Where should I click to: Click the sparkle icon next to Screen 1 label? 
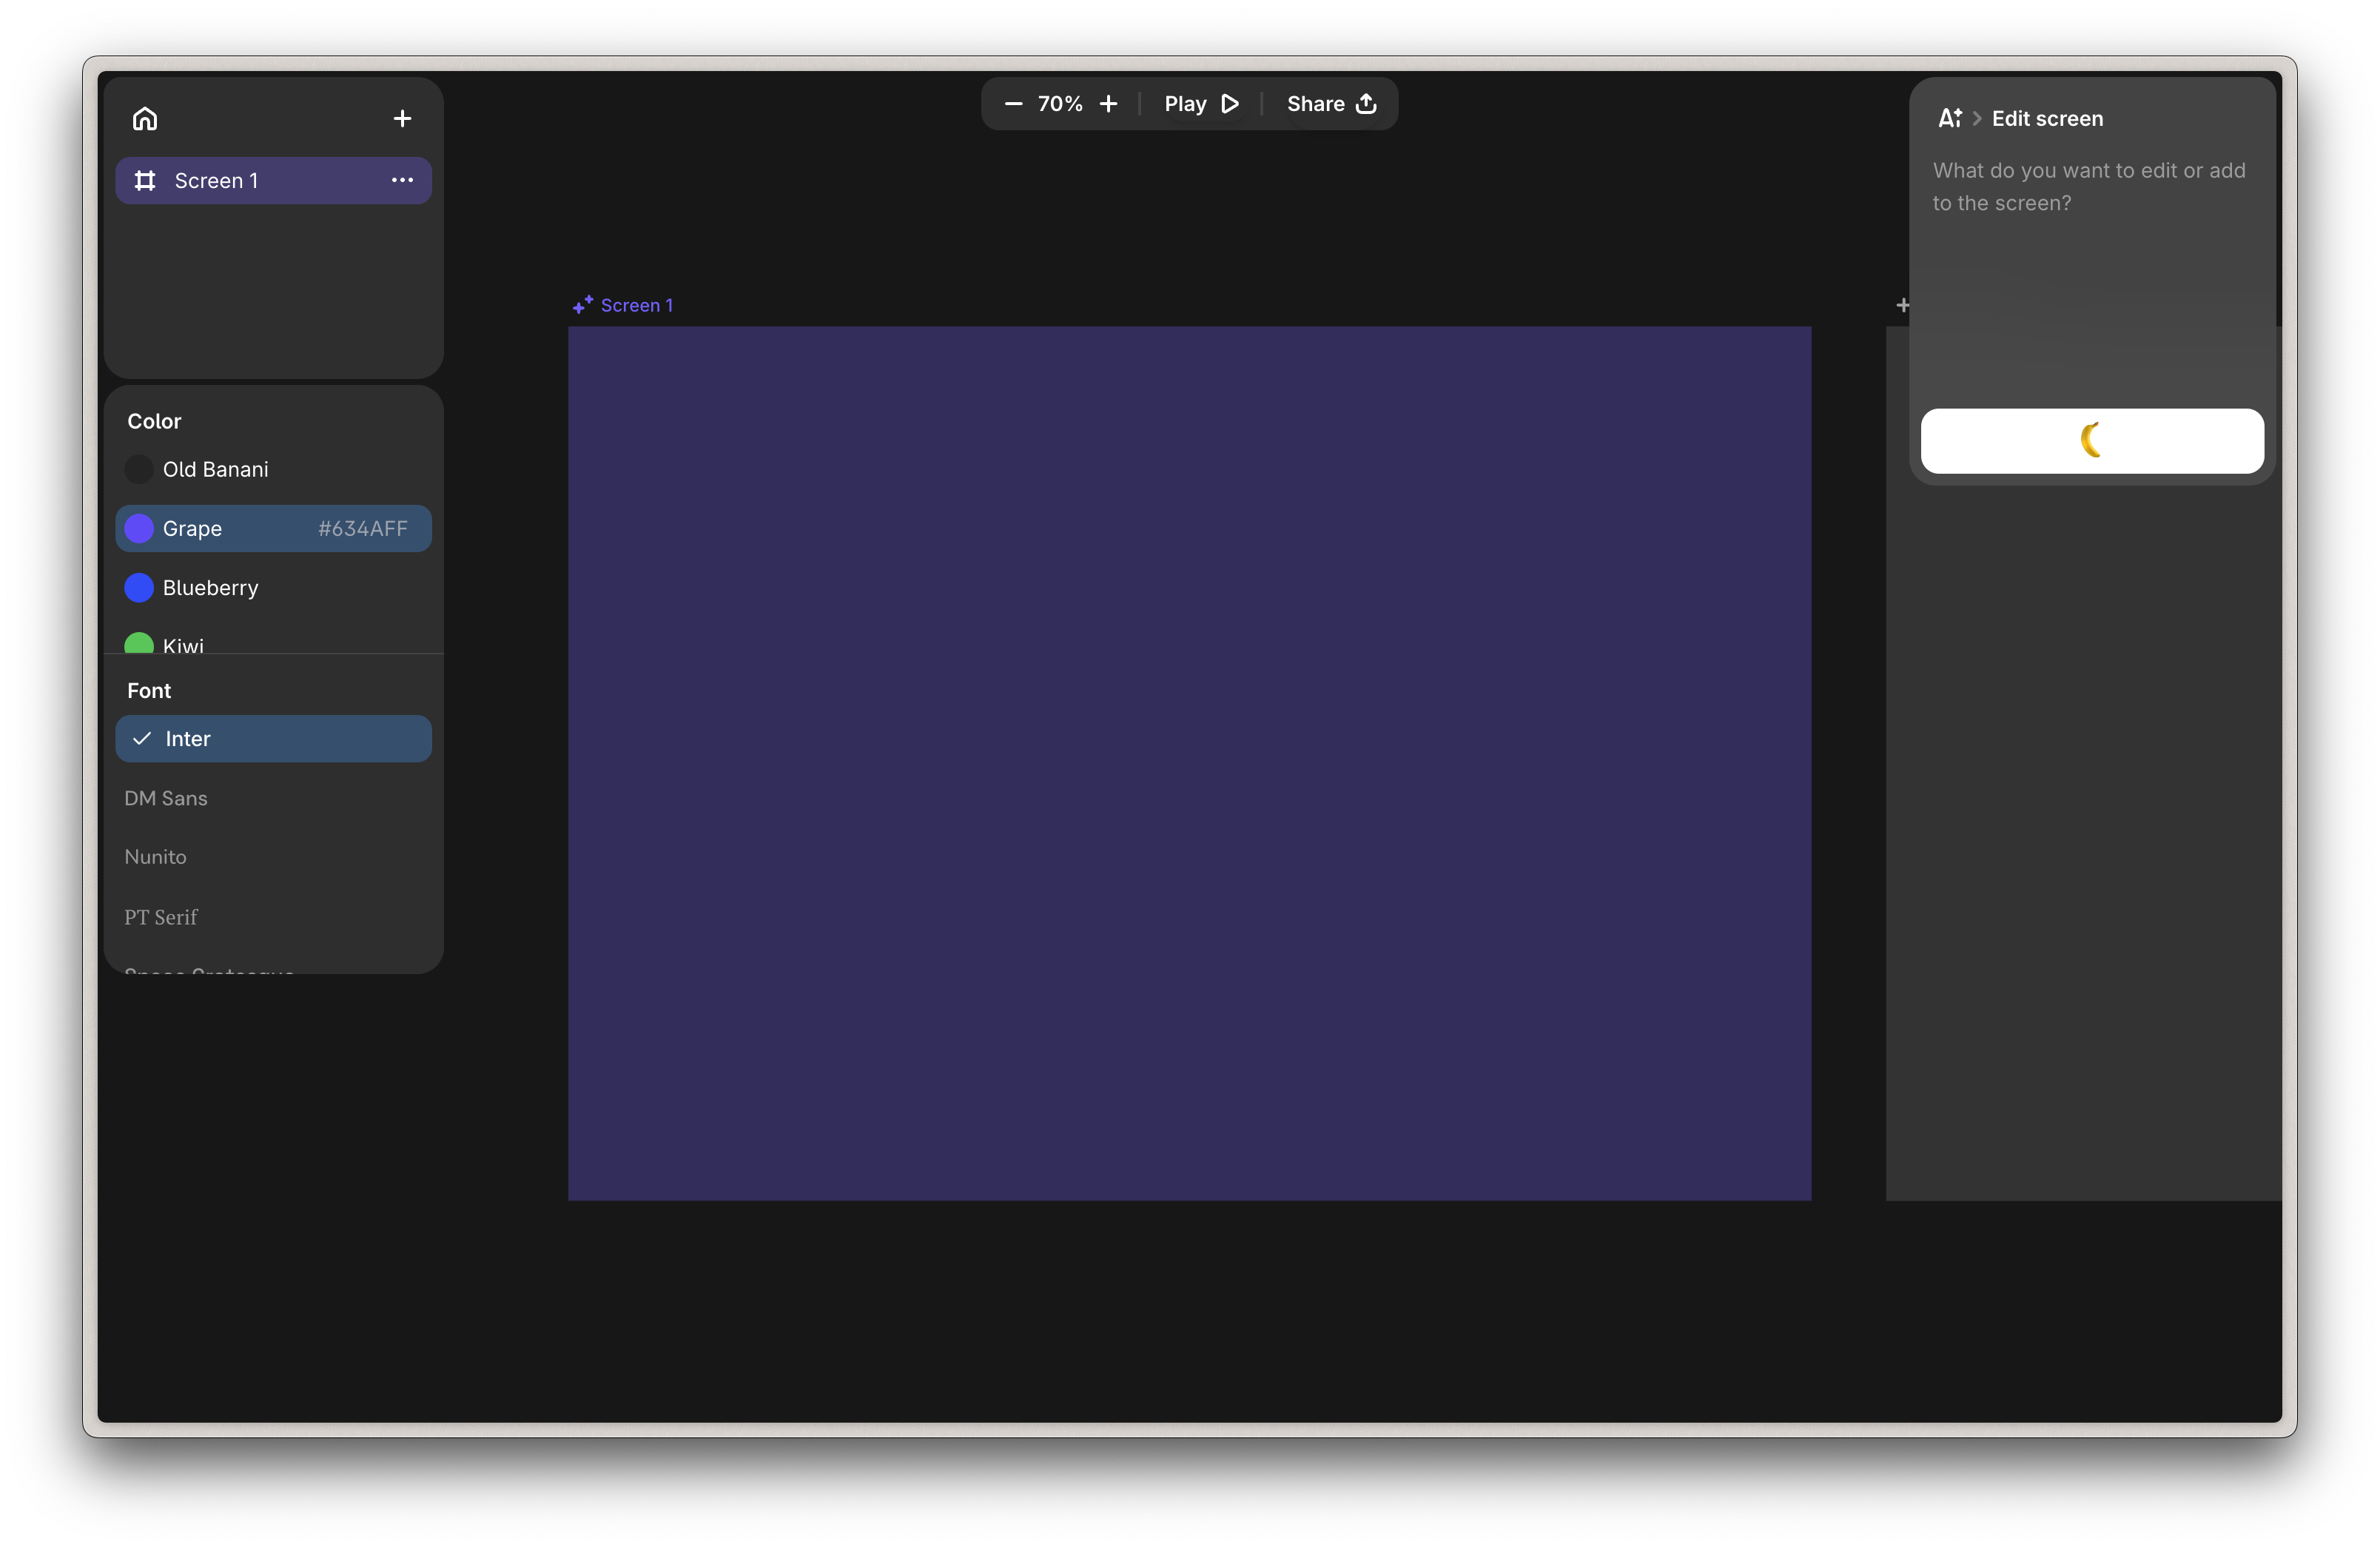point(582,305)
